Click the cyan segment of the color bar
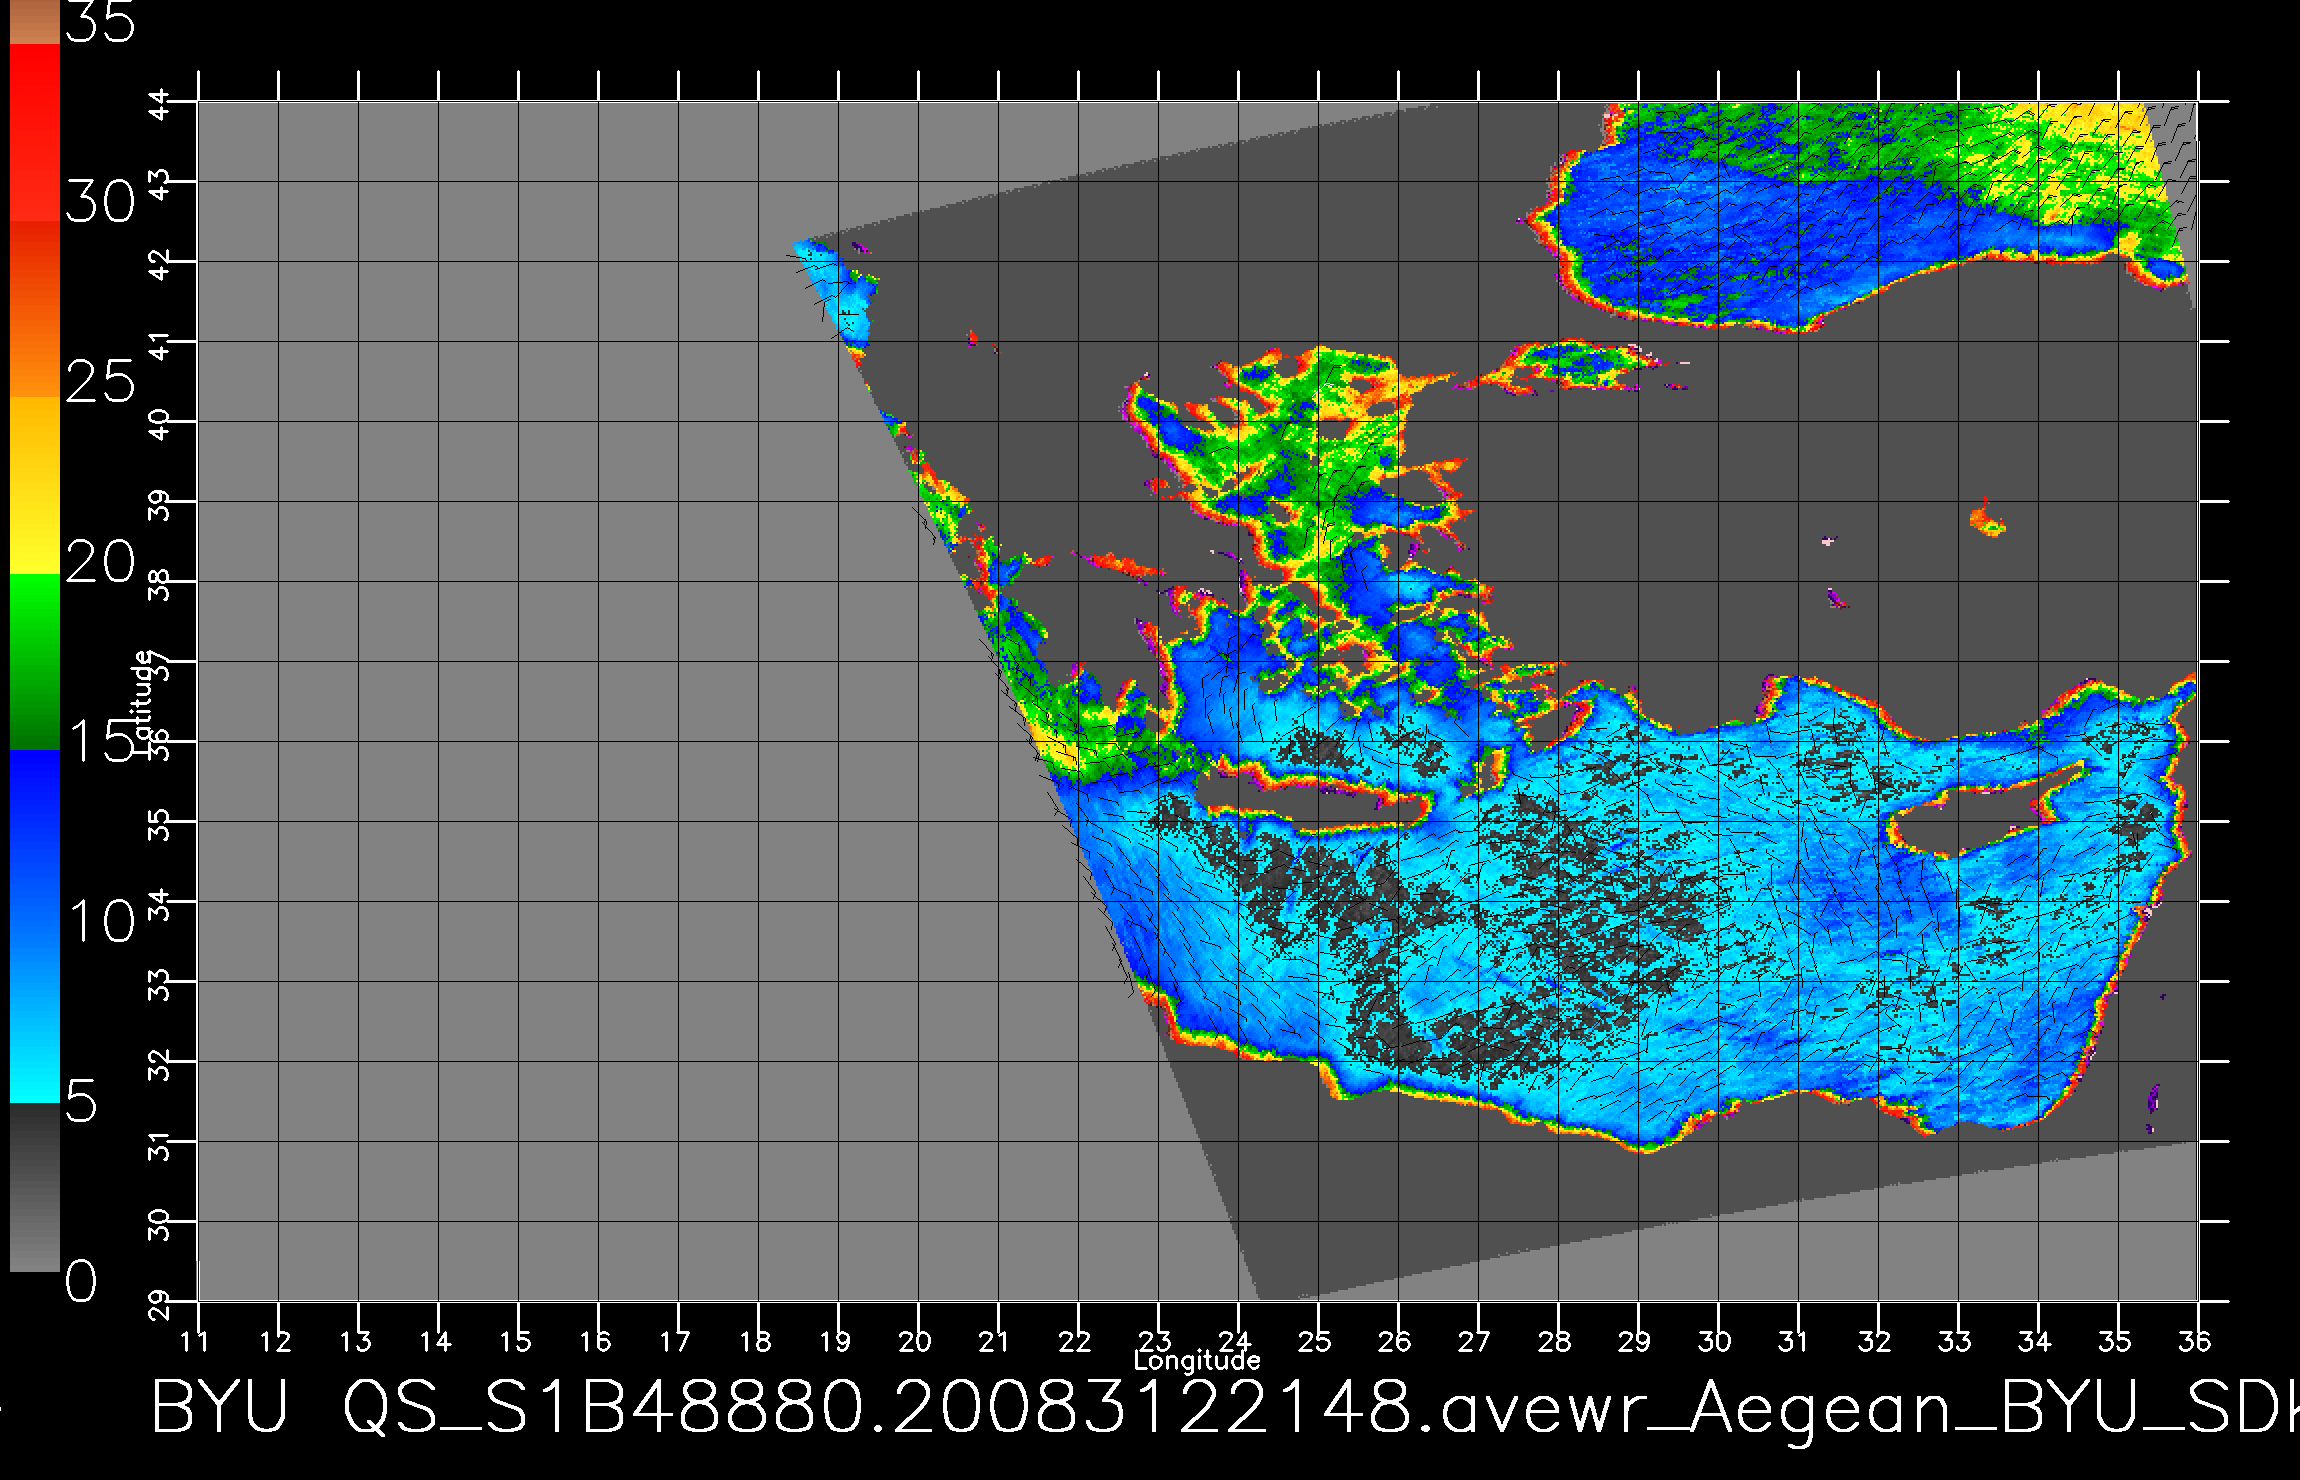Image resolution: width=2300 pixels, height=1480 pixels. pyautogui.click(x=34, y=1015)
